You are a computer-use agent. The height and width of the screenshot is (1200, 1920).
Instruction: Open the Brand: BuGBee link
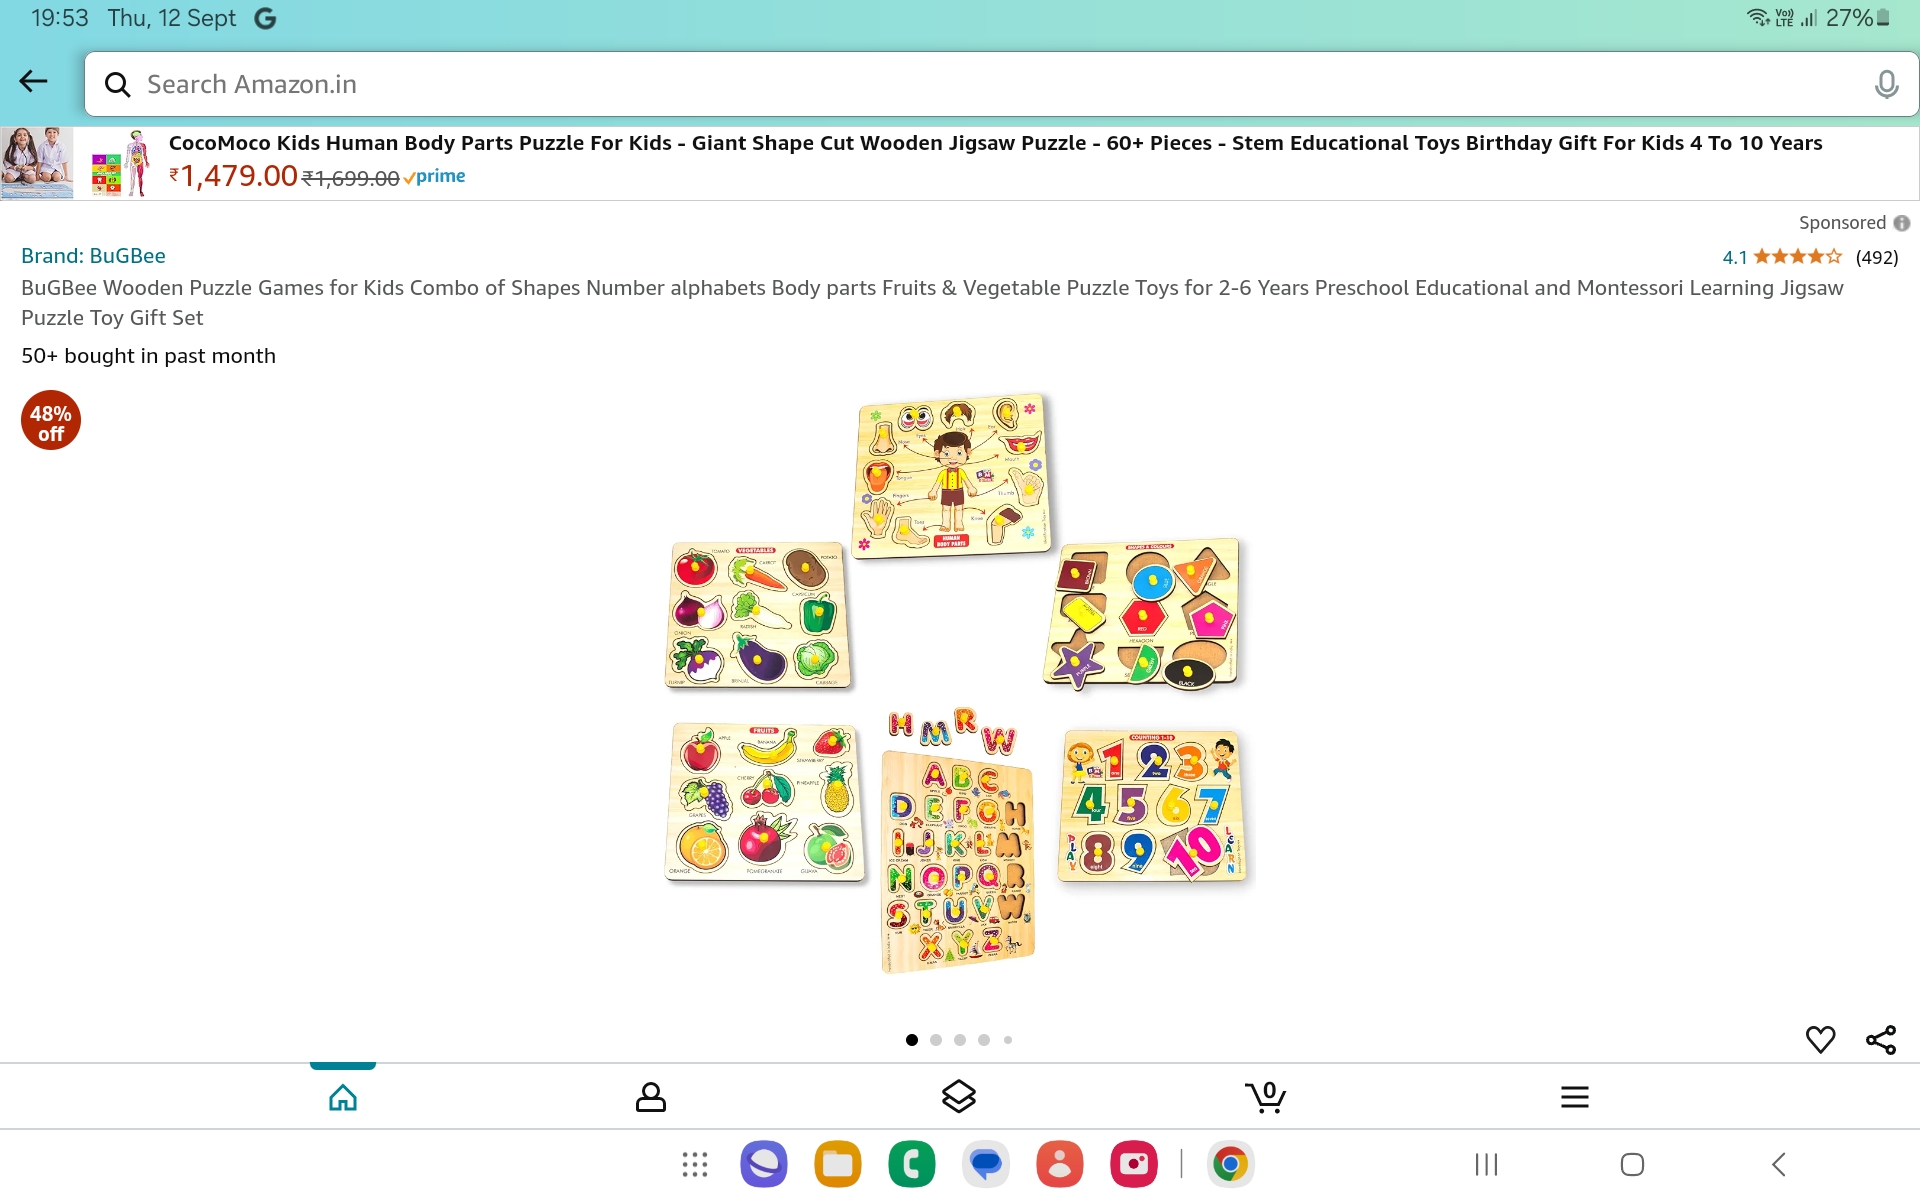click(x=93, y=256)
